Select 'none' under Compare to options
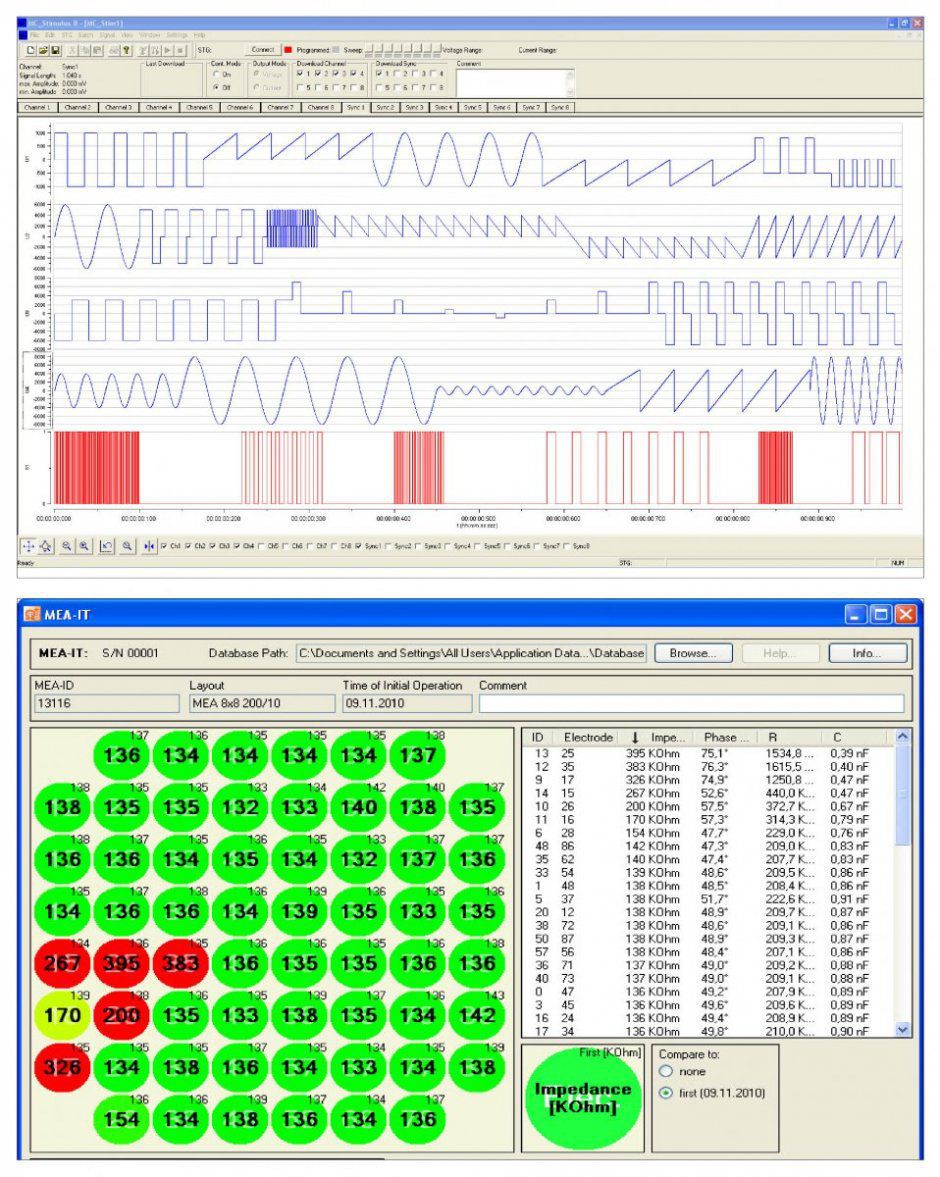Image resolution: width=940 pixels, height=1177 pixels. [664, 1070]
